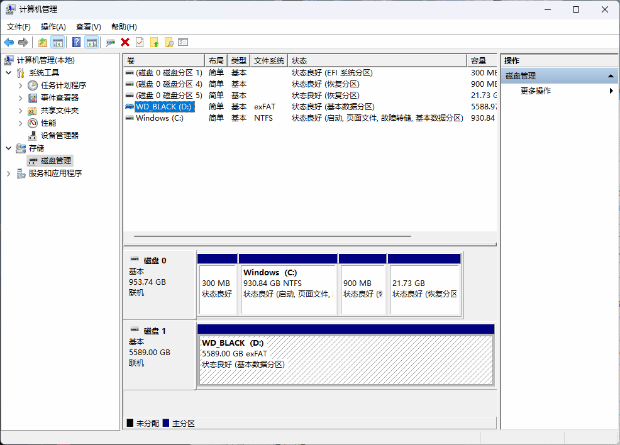Select volume row 磁盘 0 磁盘分区 1
The width and height of the screenshot is (620, 445).
coord(310,73)
